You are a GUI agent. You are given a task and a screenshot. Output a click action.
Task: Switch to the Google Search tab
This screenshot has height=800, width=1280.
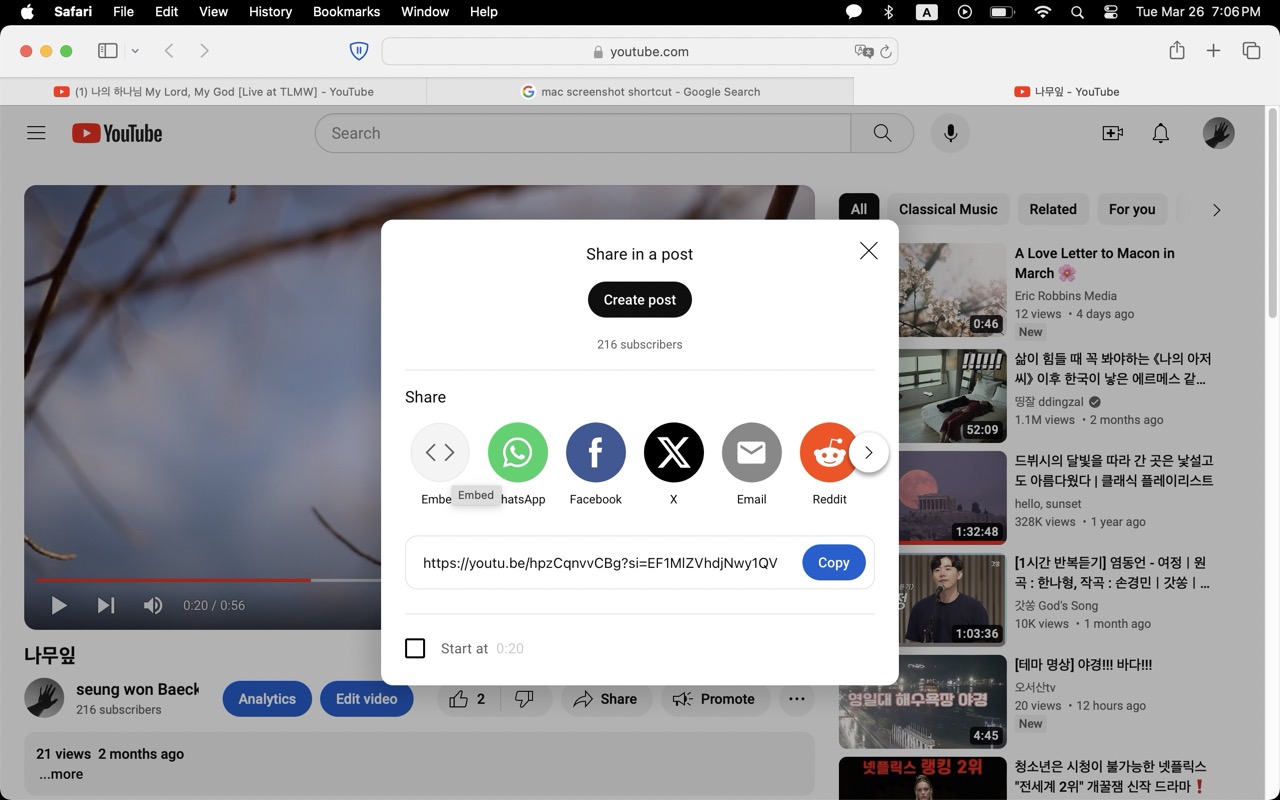pyautogui.click(x=640, y=91)
